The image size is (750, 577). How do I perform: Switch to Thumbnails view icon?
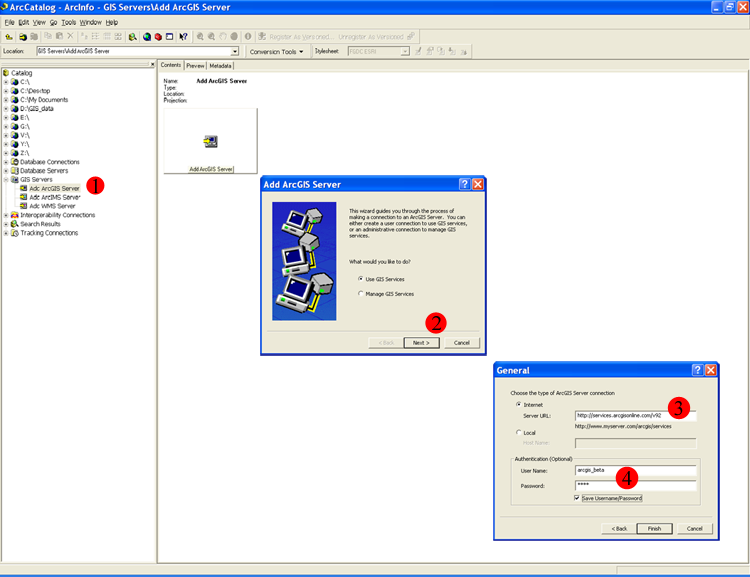point(118,36)
